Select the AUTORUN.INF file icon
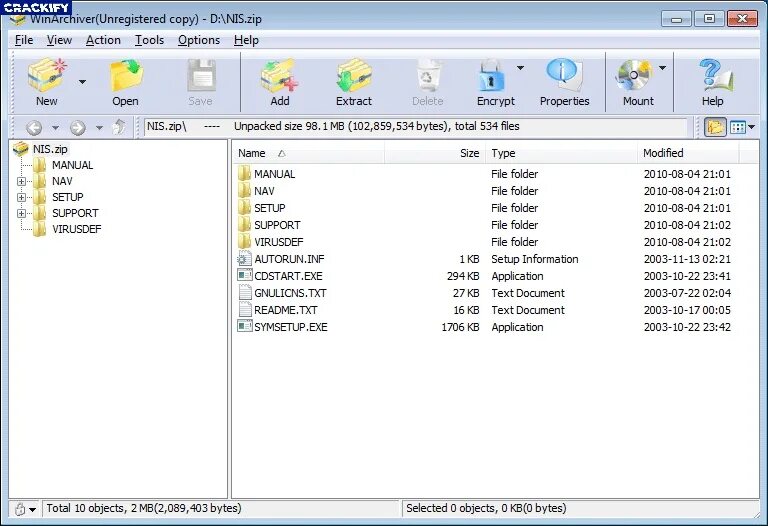 point(244,259)
